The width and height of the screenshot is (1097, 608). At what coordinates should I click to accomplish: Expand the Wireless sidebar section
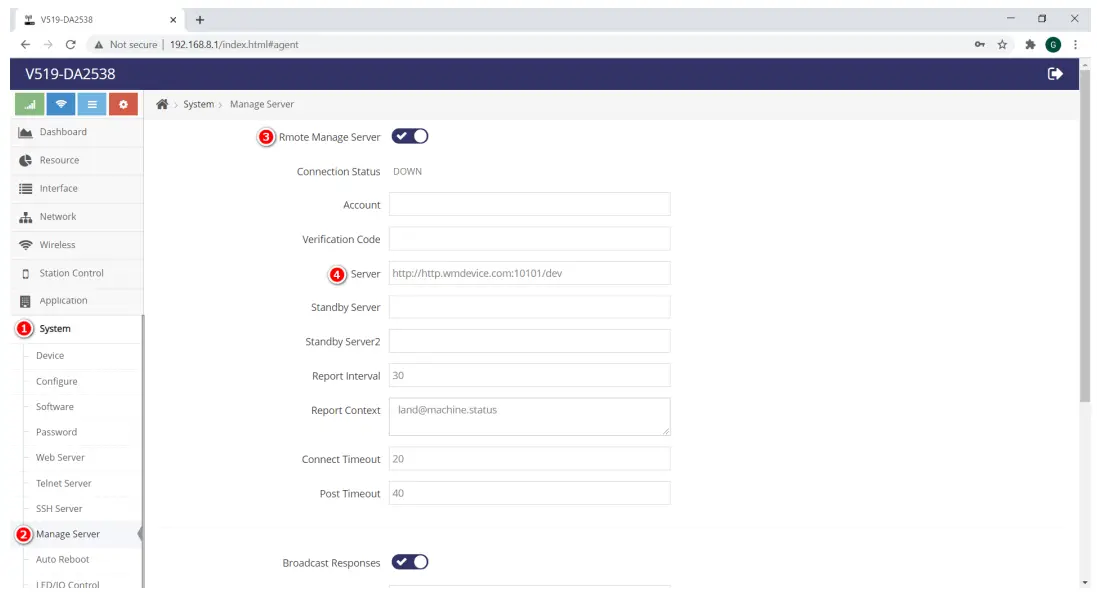pos(77,245)
